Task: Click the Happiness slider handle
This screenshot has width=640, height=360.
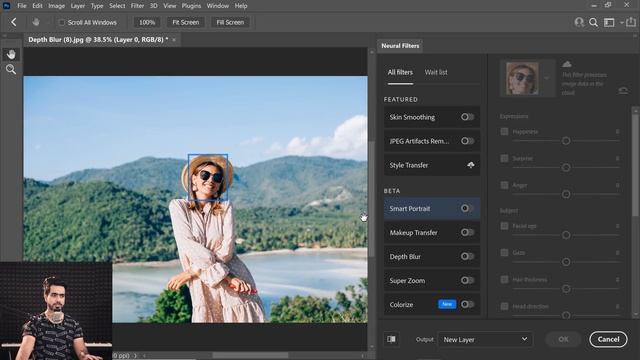Action: tap(566, 141)
